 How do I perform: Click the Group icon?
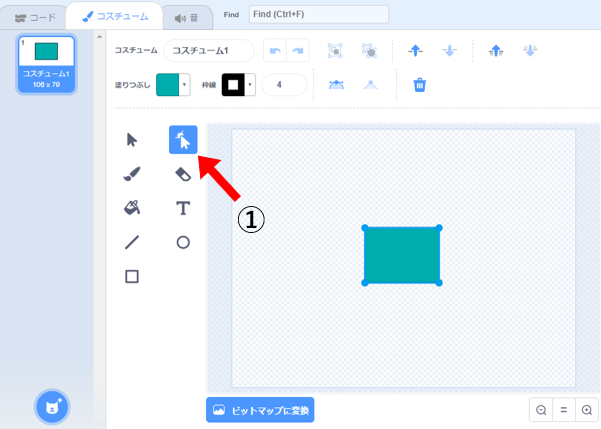[335, 51]
